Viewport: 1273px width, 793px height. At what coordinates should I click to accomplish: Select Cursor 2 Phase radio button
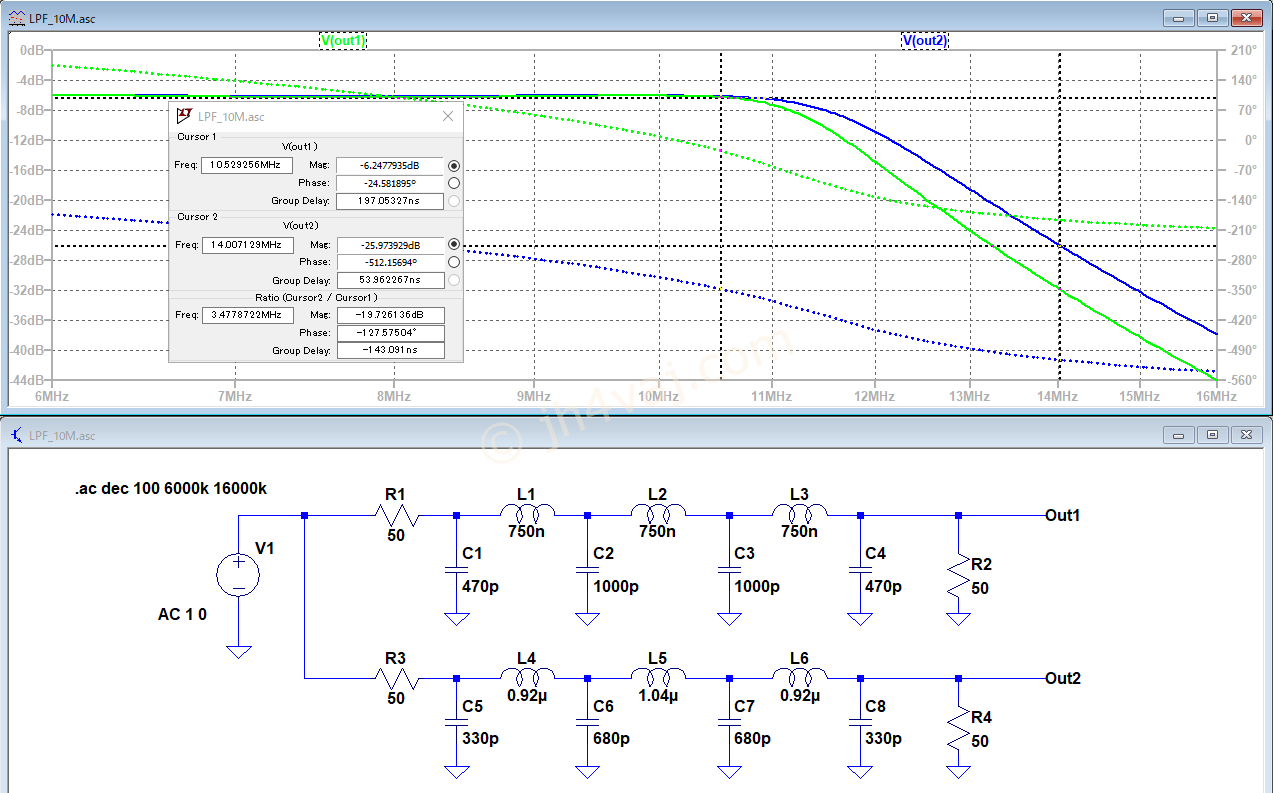pyautogui.click(x=454, y=262)
